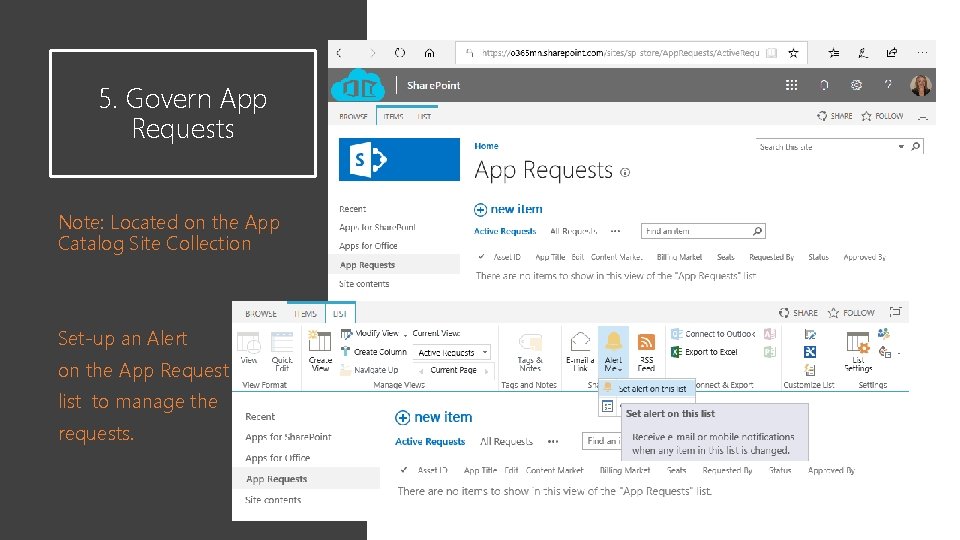The width and height of the screenshot is (960, 540).
Task: Open reading view icon in address bar
Action: (771, 53)
